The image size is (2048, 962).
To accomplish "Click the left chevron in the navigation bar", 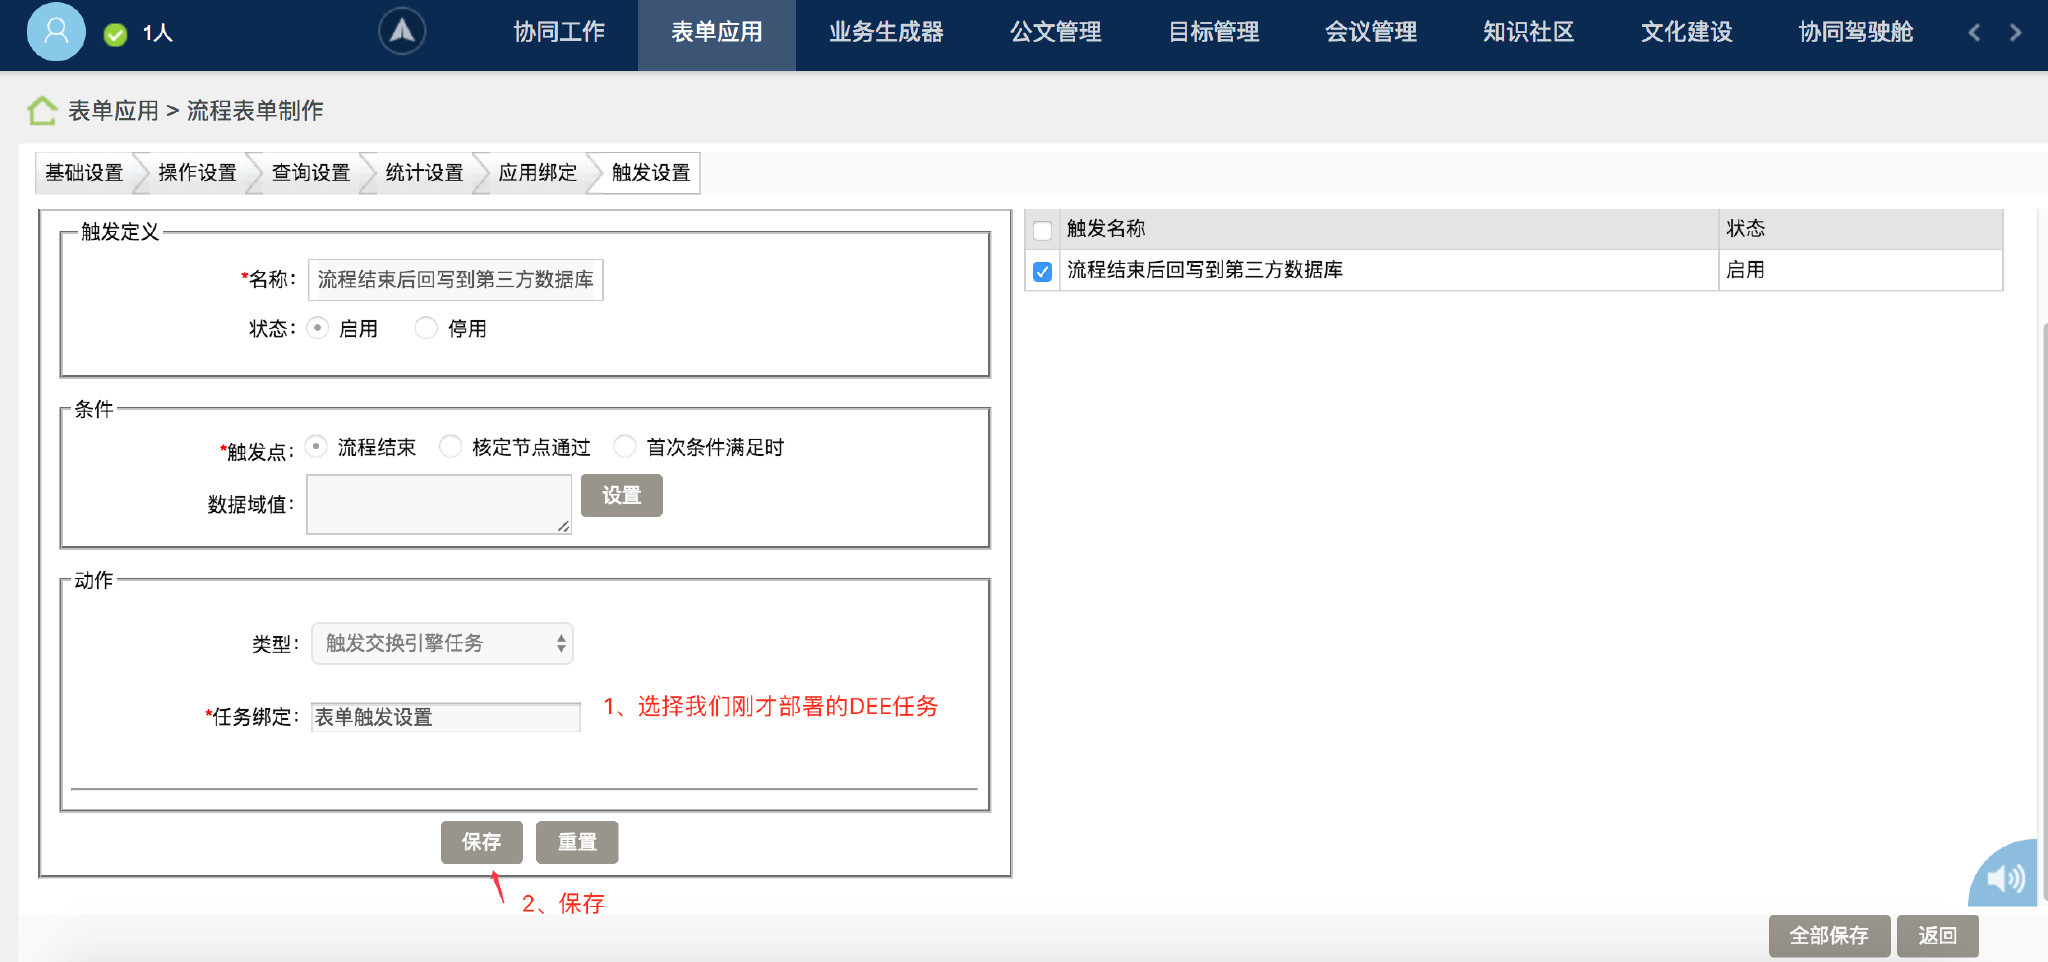I will pyautogui.click(x=1973, y=32).
